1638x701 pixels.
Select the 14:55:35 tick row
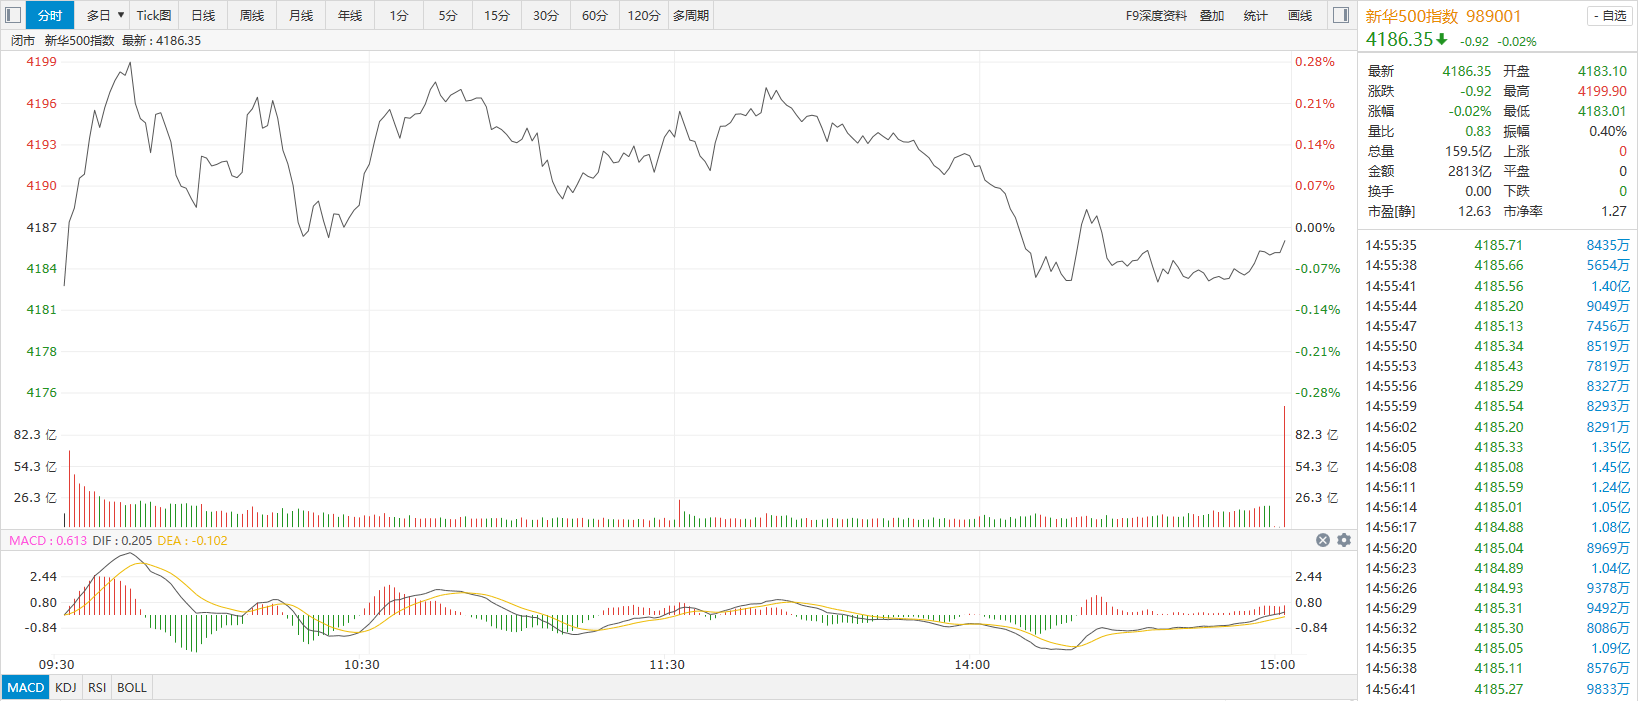pos(1497,245)
